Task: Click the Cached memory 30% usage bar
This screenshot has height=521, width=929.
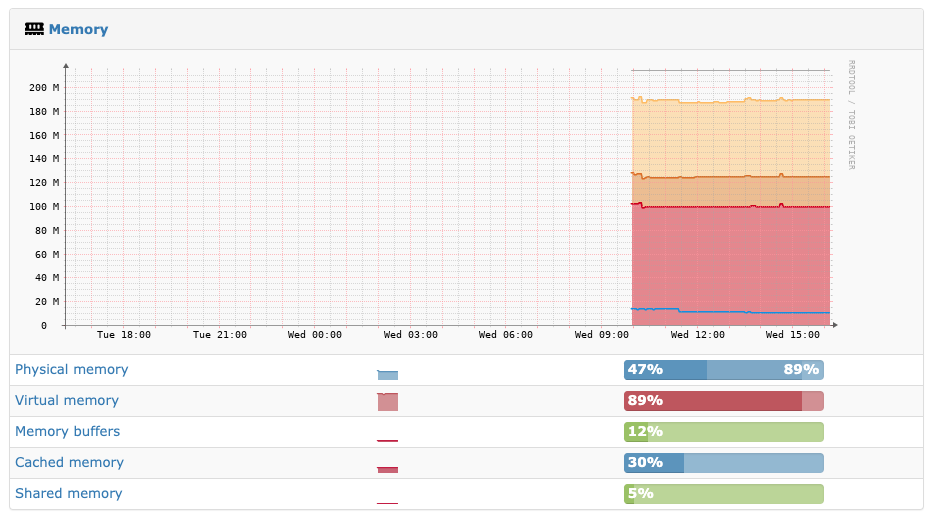Action: click(x=723, y=462)
